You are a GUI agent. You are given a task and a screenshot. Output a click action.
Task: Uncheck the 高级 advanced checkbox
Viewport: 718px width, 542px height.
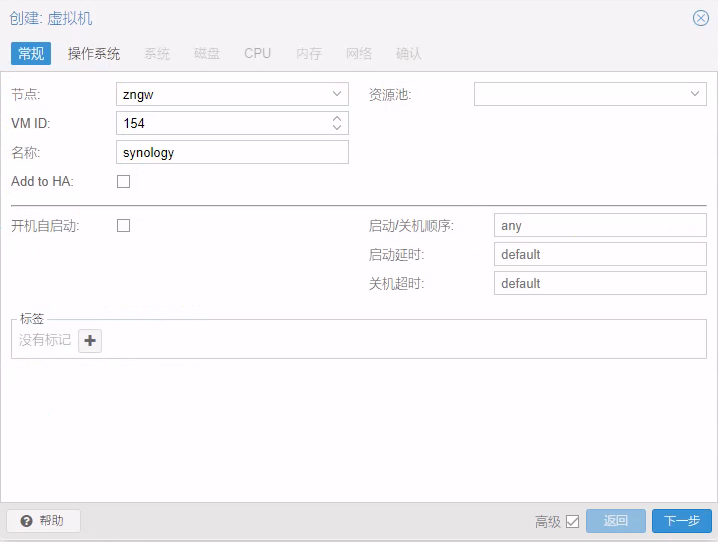573,521
